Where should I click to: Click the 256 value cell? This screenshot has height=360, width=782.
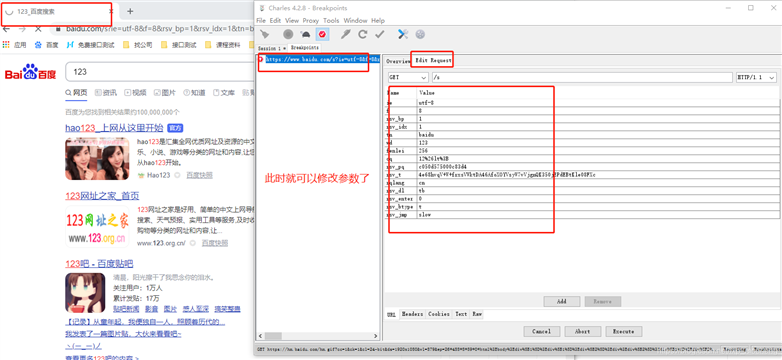point(598,150)
